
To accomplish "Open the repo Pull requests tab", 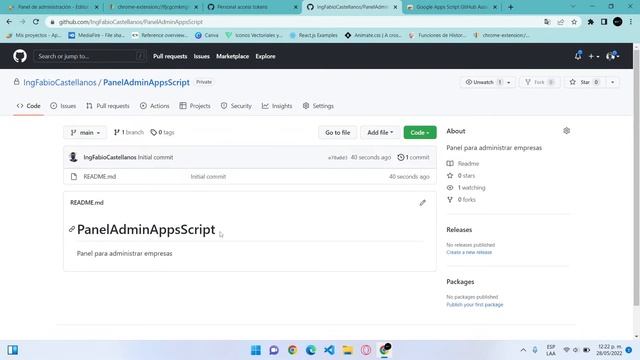I will pos(108,106).
